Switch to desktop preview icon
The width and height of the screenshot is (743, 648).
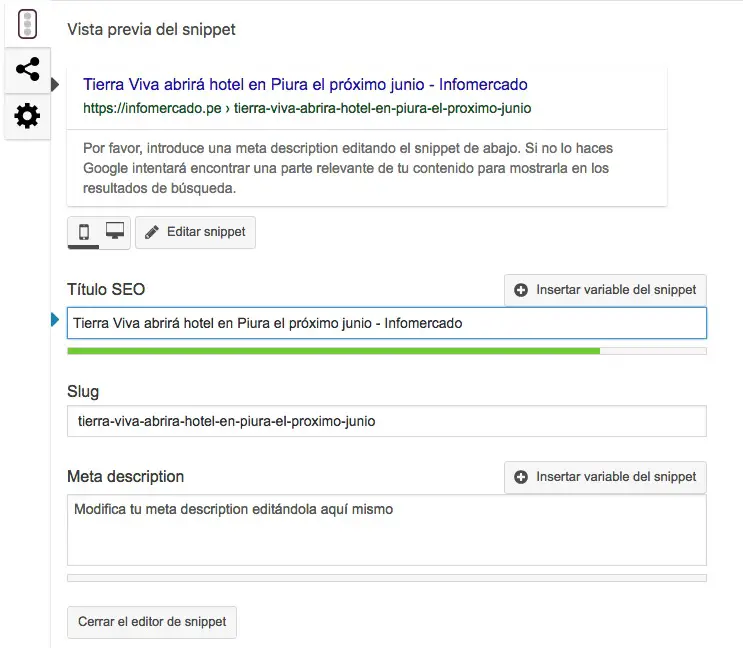(x=115, y=231)
